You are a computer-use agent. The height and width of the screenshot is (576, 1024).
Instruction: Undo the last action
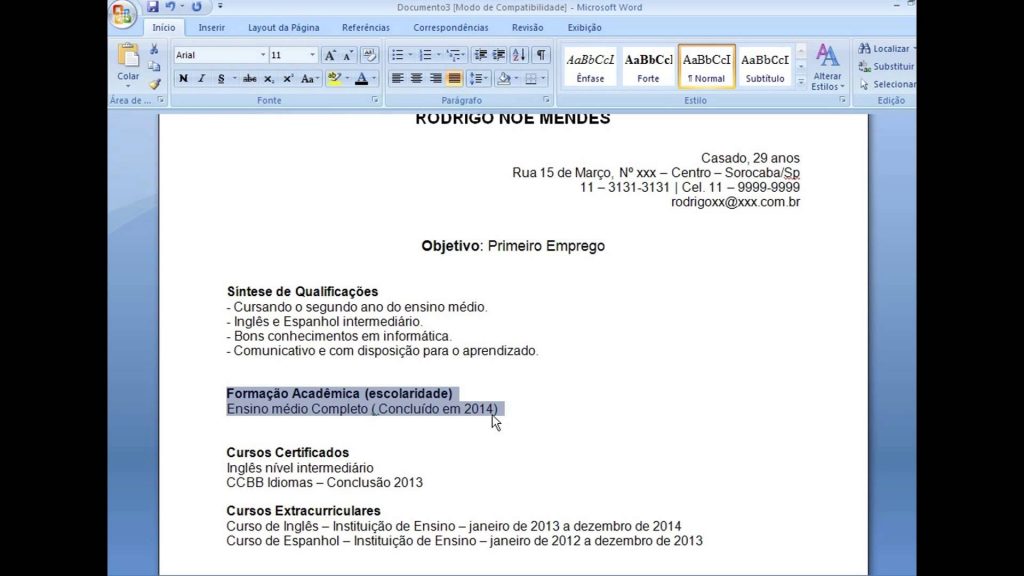pyautogui.click(x=170, y=7)
